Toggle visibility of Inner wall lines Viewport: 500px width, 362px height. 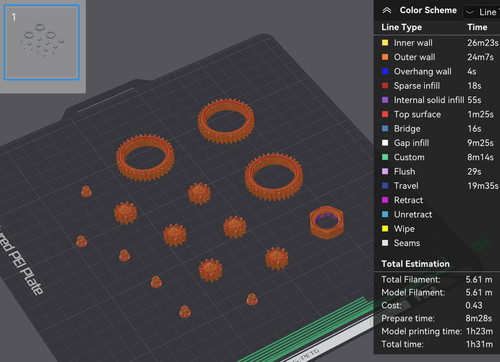(x=413, y=43)
